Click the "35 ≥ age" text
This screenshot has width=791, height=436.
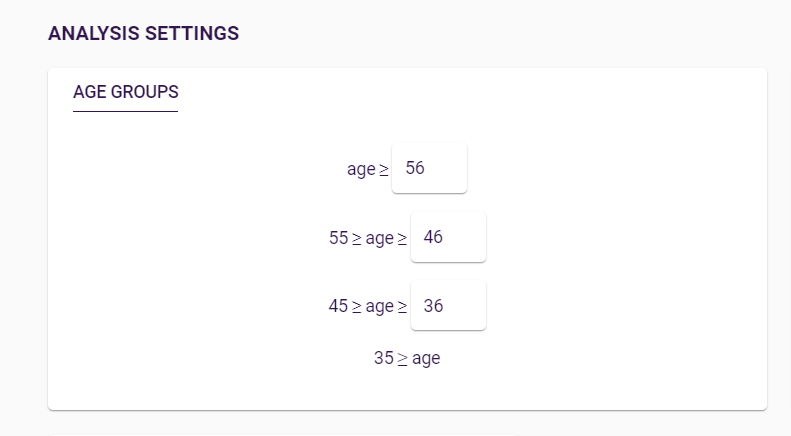[407, 358]
